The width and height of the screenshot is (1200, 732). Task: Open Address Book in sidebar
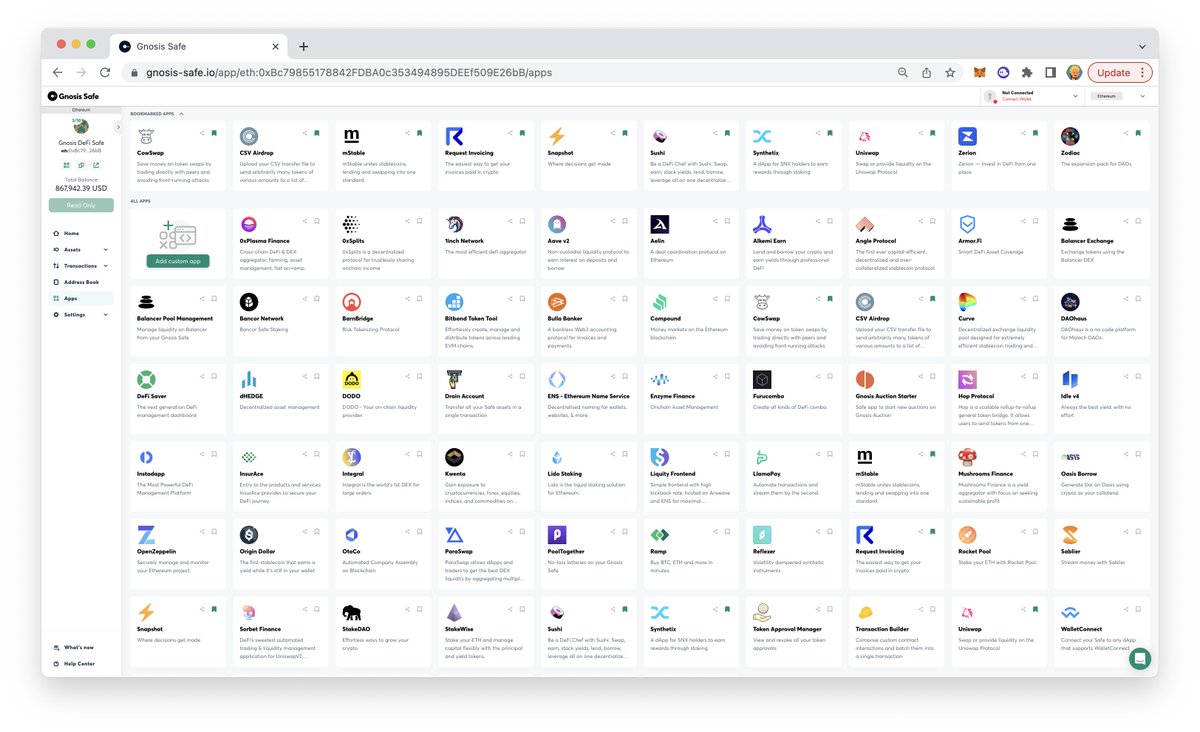point(81,283)
